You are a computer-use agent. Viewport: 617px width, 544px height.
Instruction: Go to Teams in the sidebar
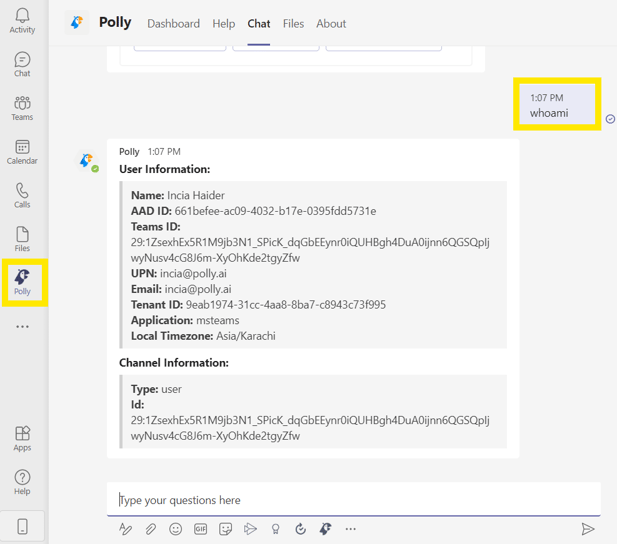pyautogui.click(x=22, y=108)
